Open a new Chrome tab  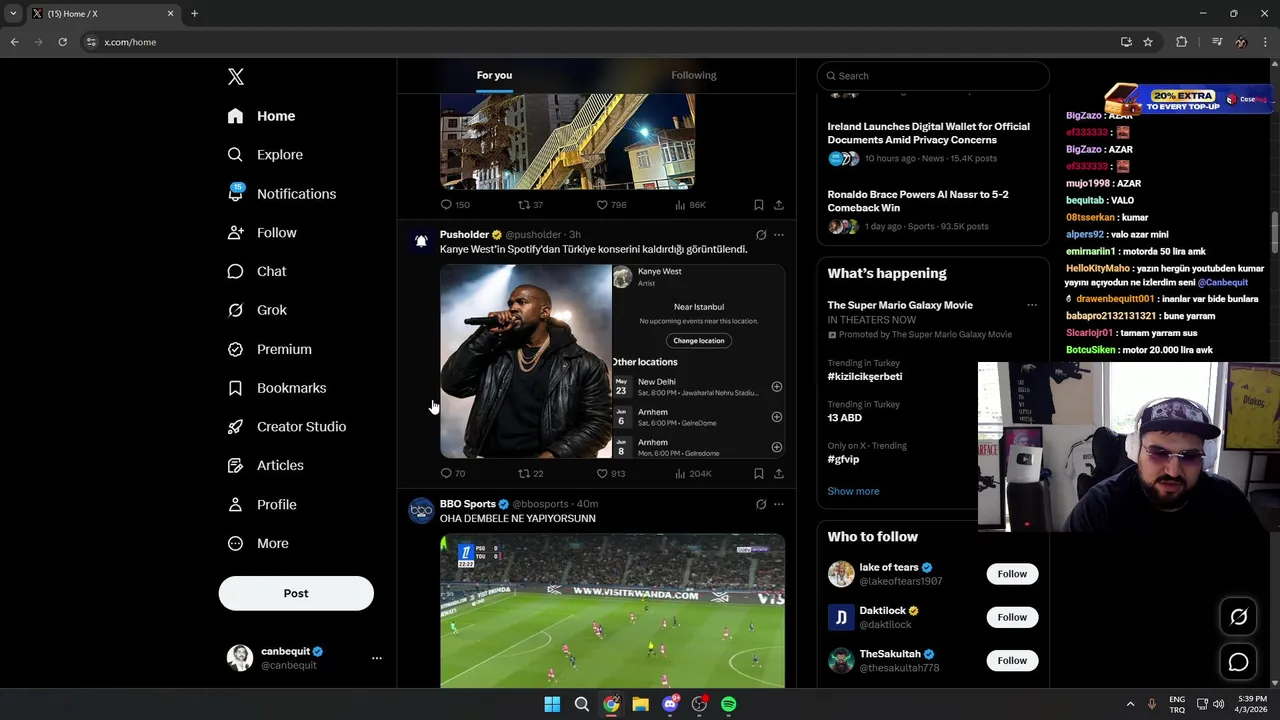194,14
